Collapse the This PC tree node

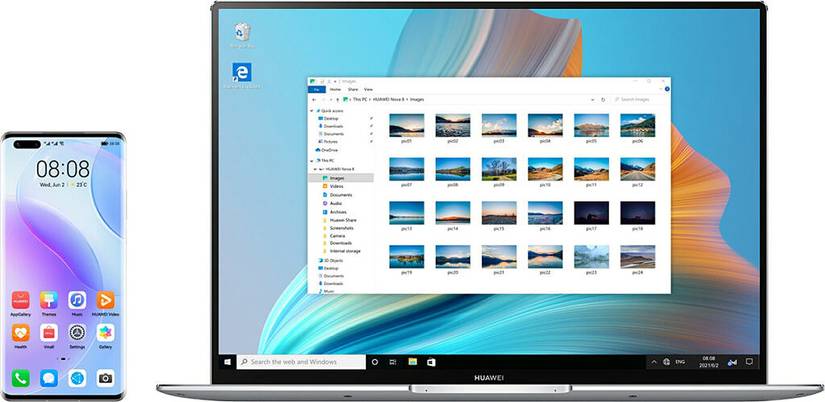pos(313,160)
